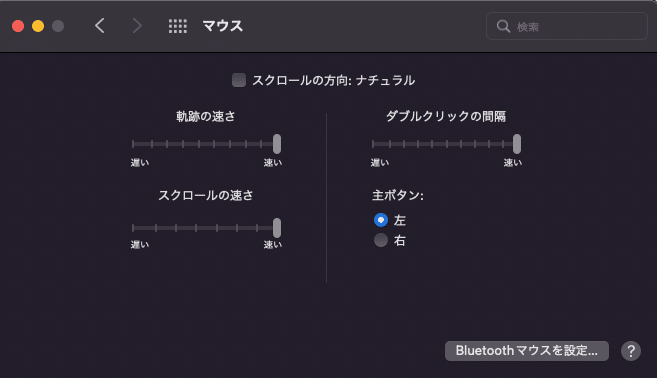This screenshot has height=378, width=657.
Task: Click the middle of the ダブルクリックの間隔 track
Action: tap(444, 144)
